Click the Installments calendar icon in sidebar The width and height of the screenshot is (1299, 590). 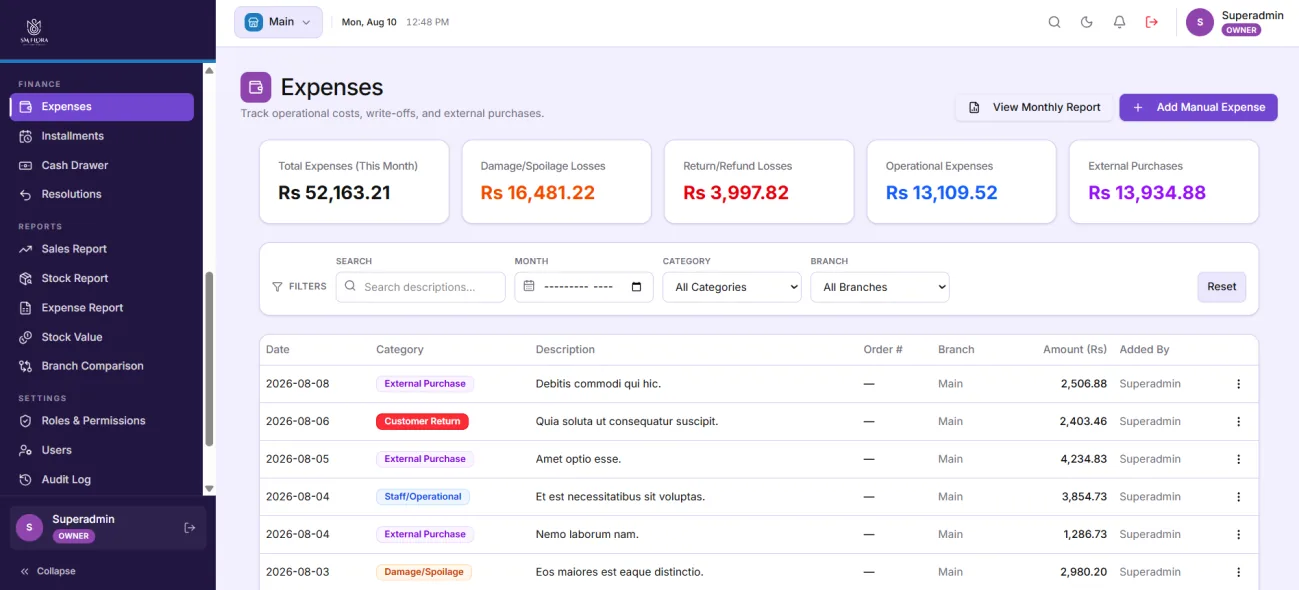pos(25,136)
